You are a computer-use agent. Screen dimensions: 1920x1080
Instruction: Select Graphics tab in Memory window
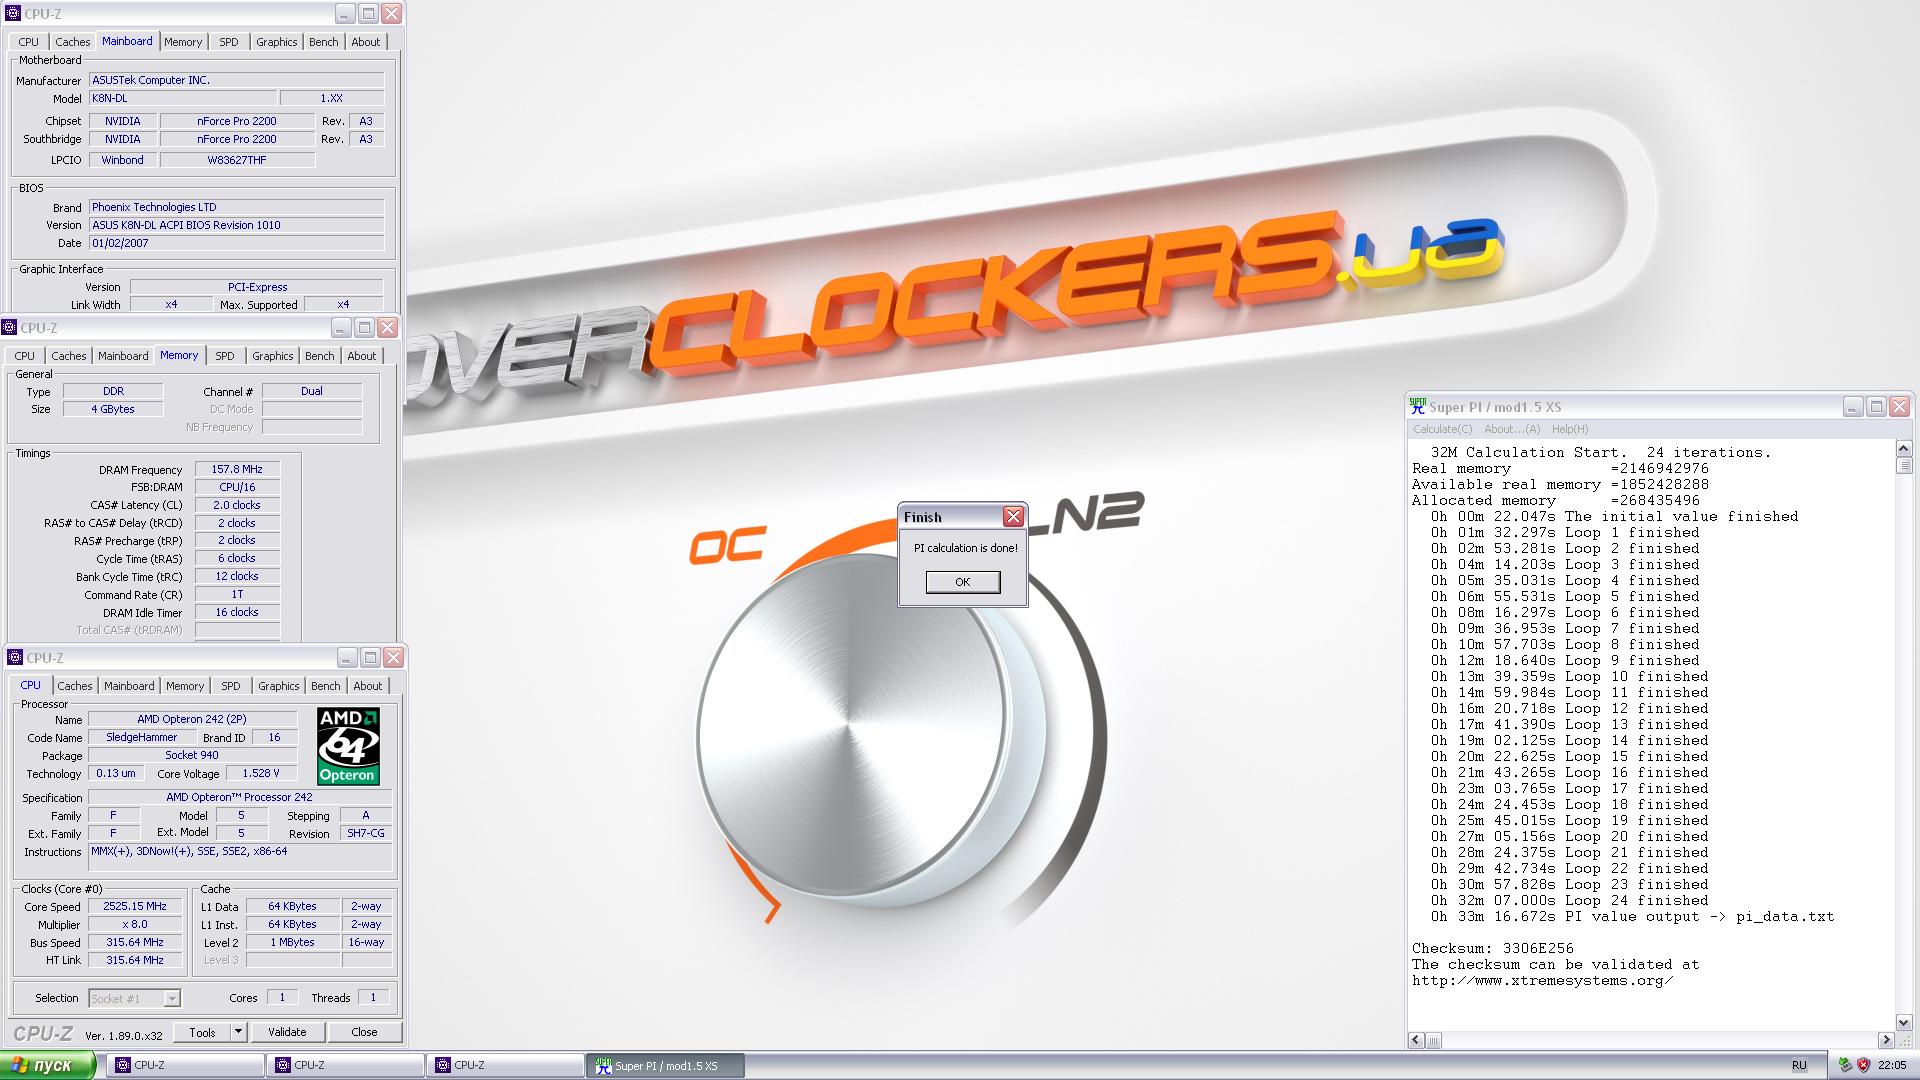click(x=272, y=356)
